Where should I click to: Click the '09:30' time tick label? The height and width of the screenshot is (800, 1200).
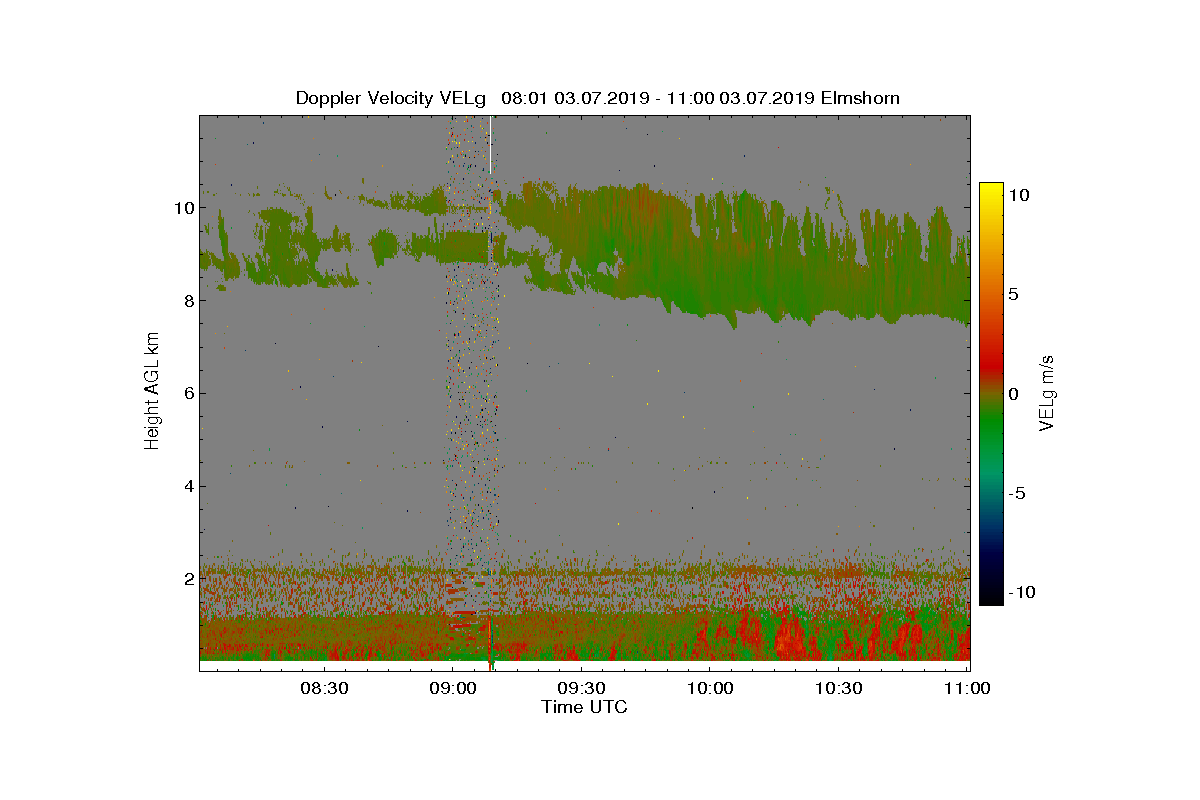click(581, 689)
